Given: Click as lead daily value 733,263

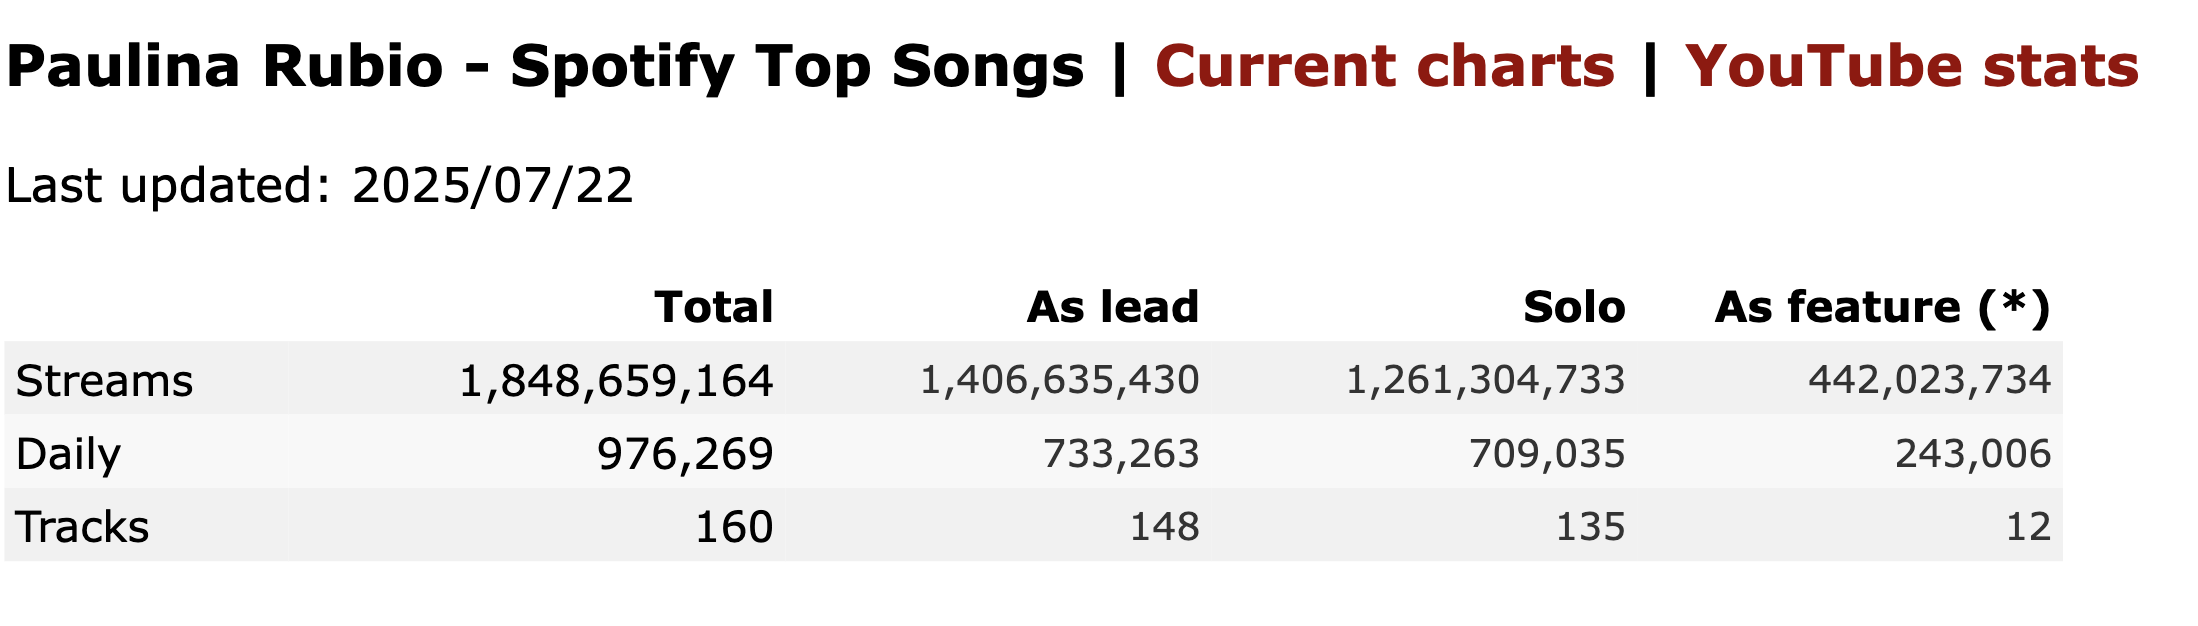Looking at the screenshot, I should [1121, 454].
